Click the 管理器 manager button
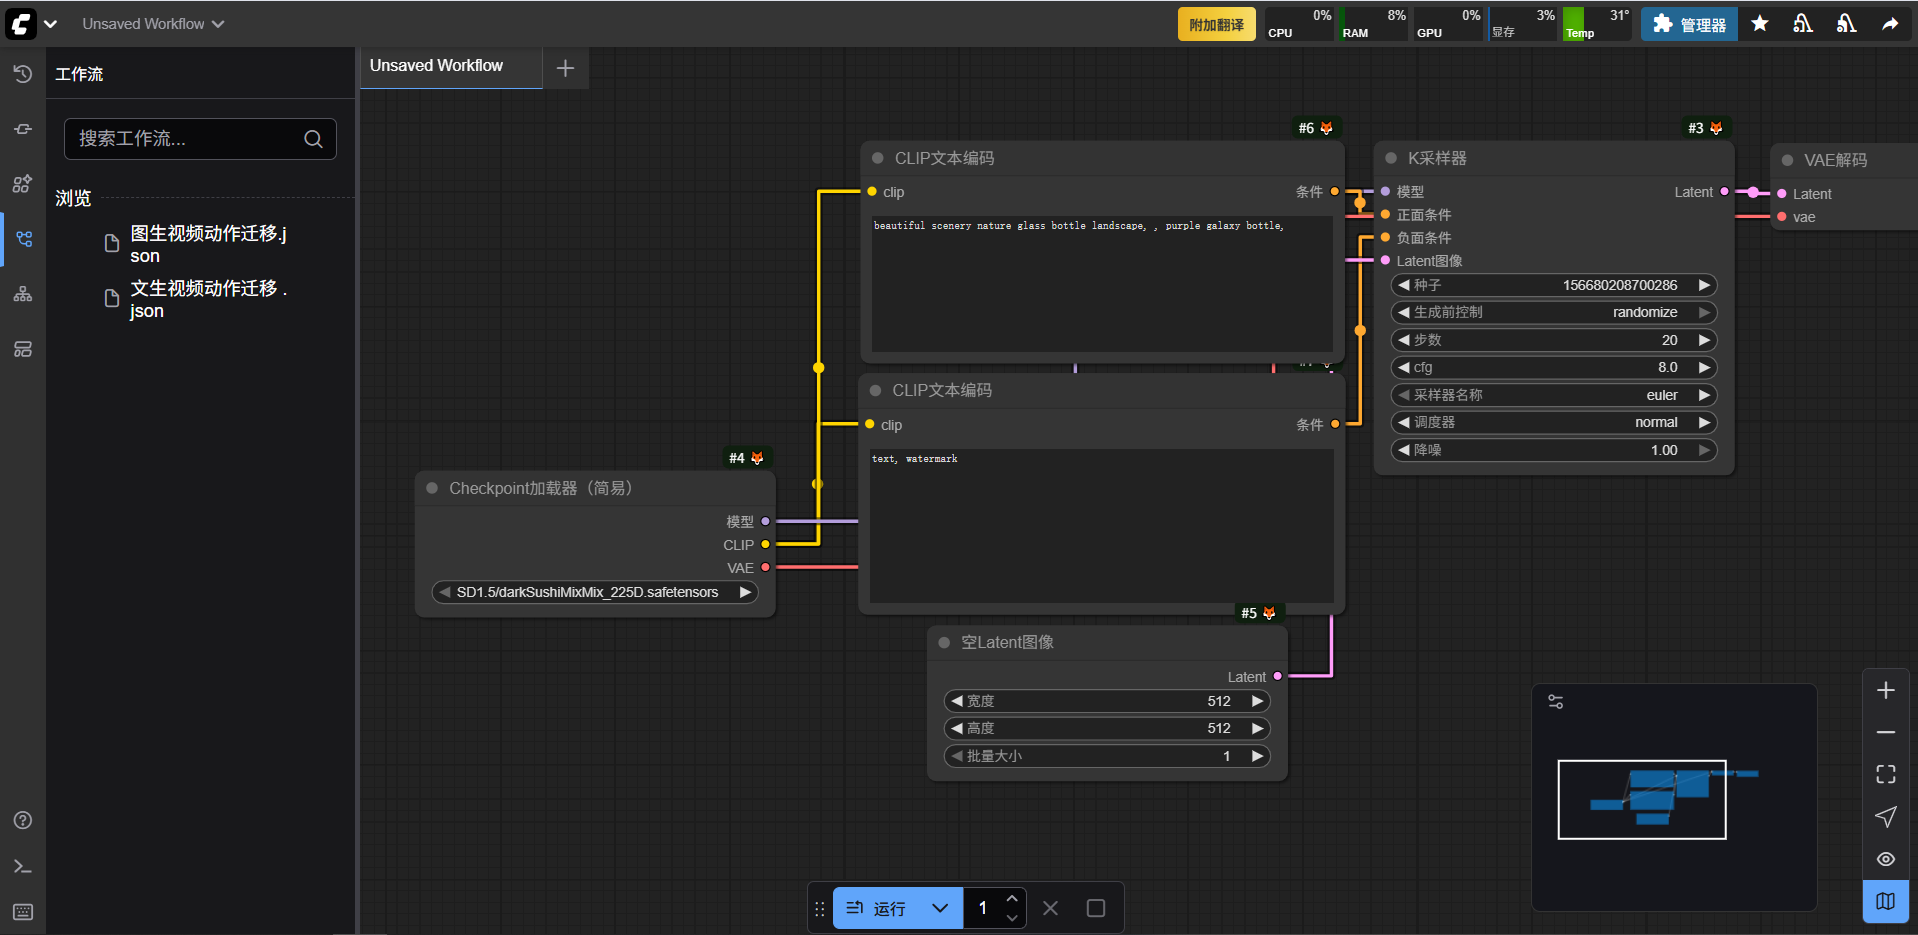 [1689, 24]
